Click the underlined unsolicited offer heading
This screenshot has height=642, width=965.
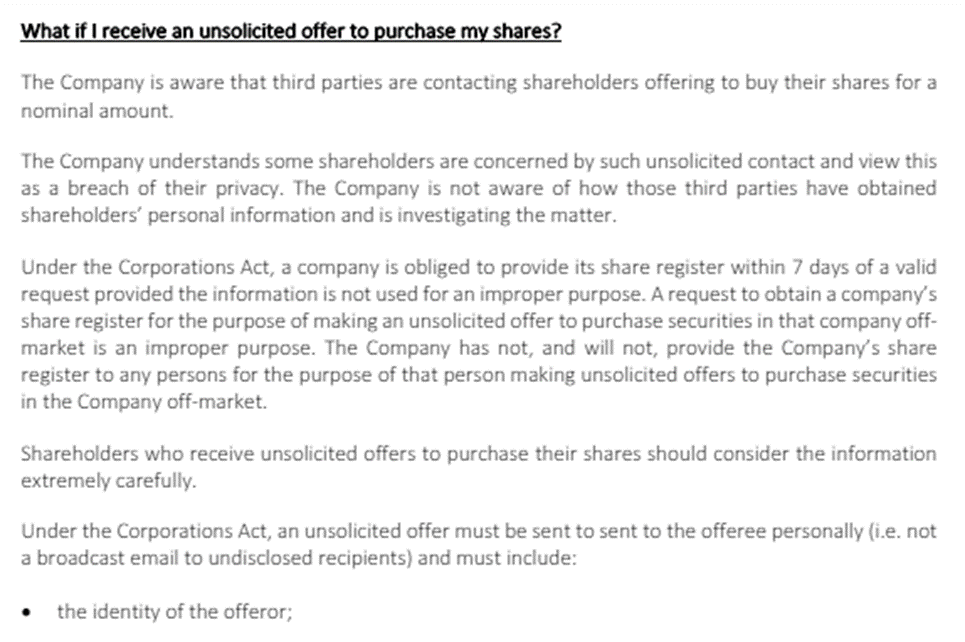coord(291,31)
